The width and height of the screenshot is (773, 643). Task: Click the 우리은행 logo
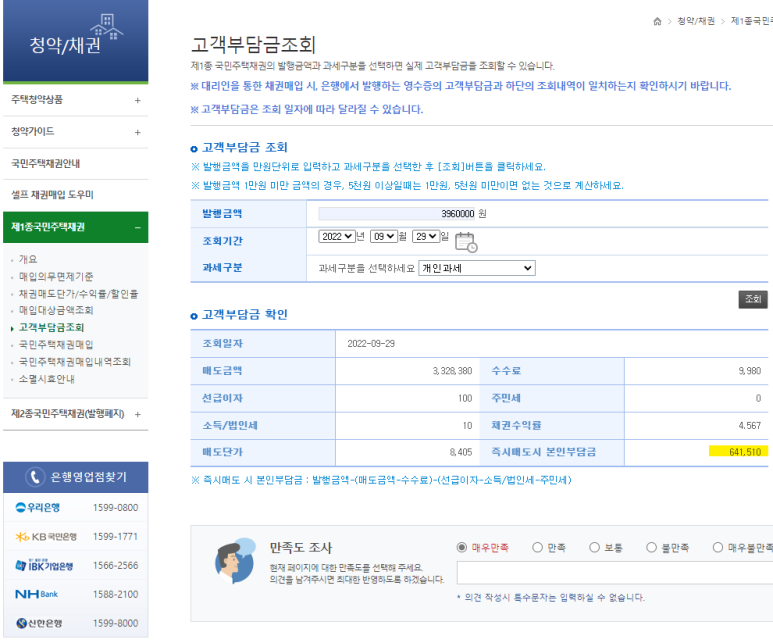click(x=37, y=507)
